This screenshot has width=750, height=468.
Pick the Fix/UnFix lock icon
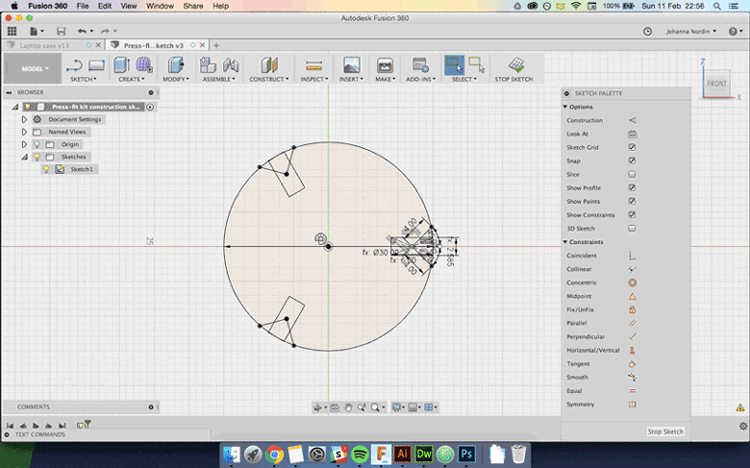coord(632,310)
